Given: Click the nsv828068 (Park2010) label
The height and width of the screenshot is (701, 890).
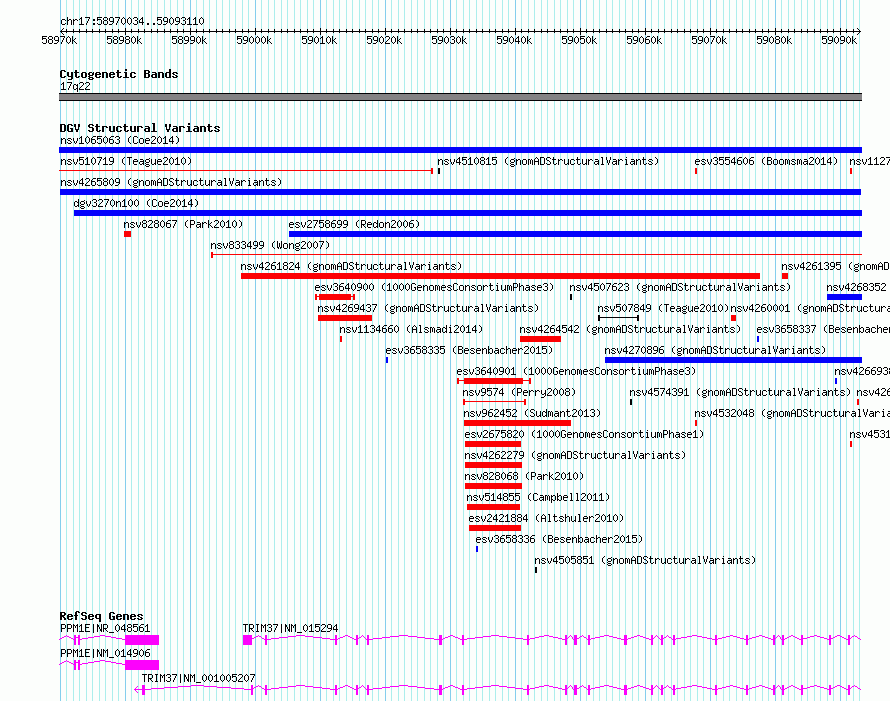Looking at the screenshot, I should click(x=524, y=476).
